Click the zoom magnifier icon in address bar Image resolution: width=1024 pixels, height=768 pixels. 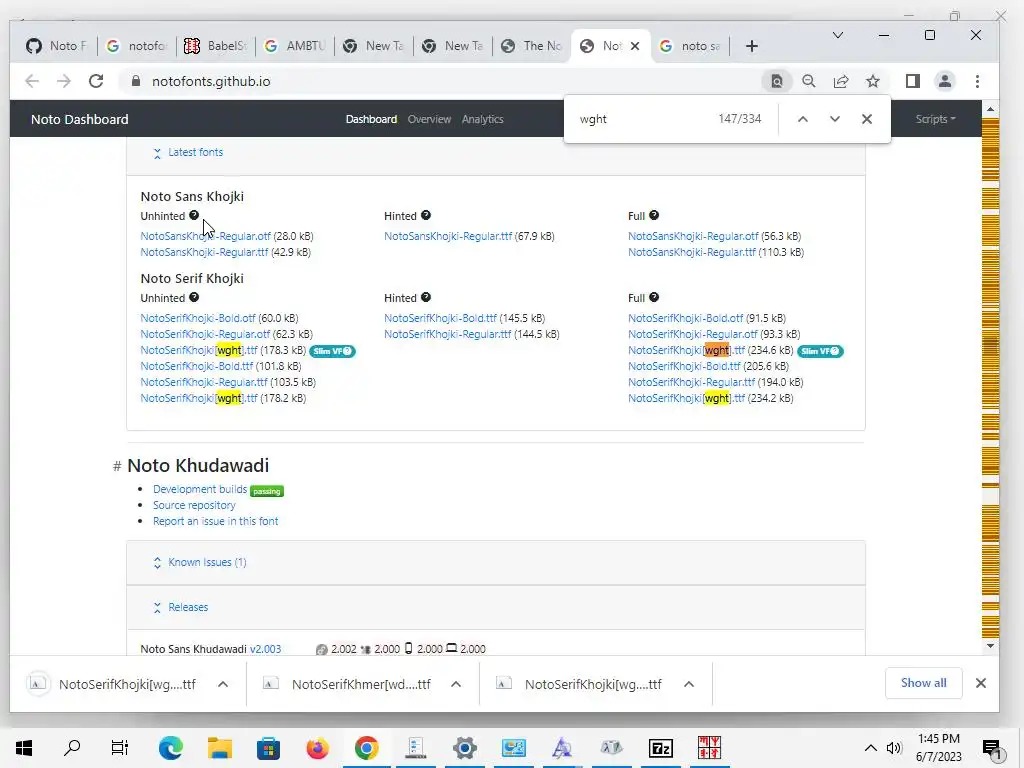click(808, 81)
